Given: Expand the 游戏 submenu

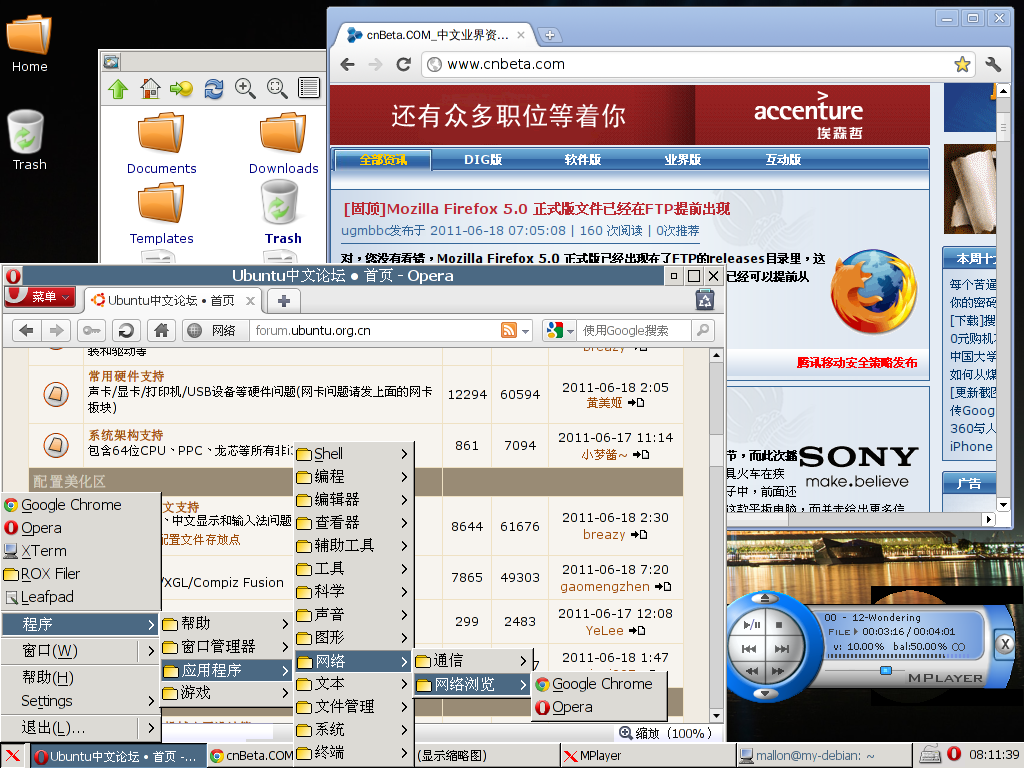Looking at the screenshot, I should [x=226, y=693].
